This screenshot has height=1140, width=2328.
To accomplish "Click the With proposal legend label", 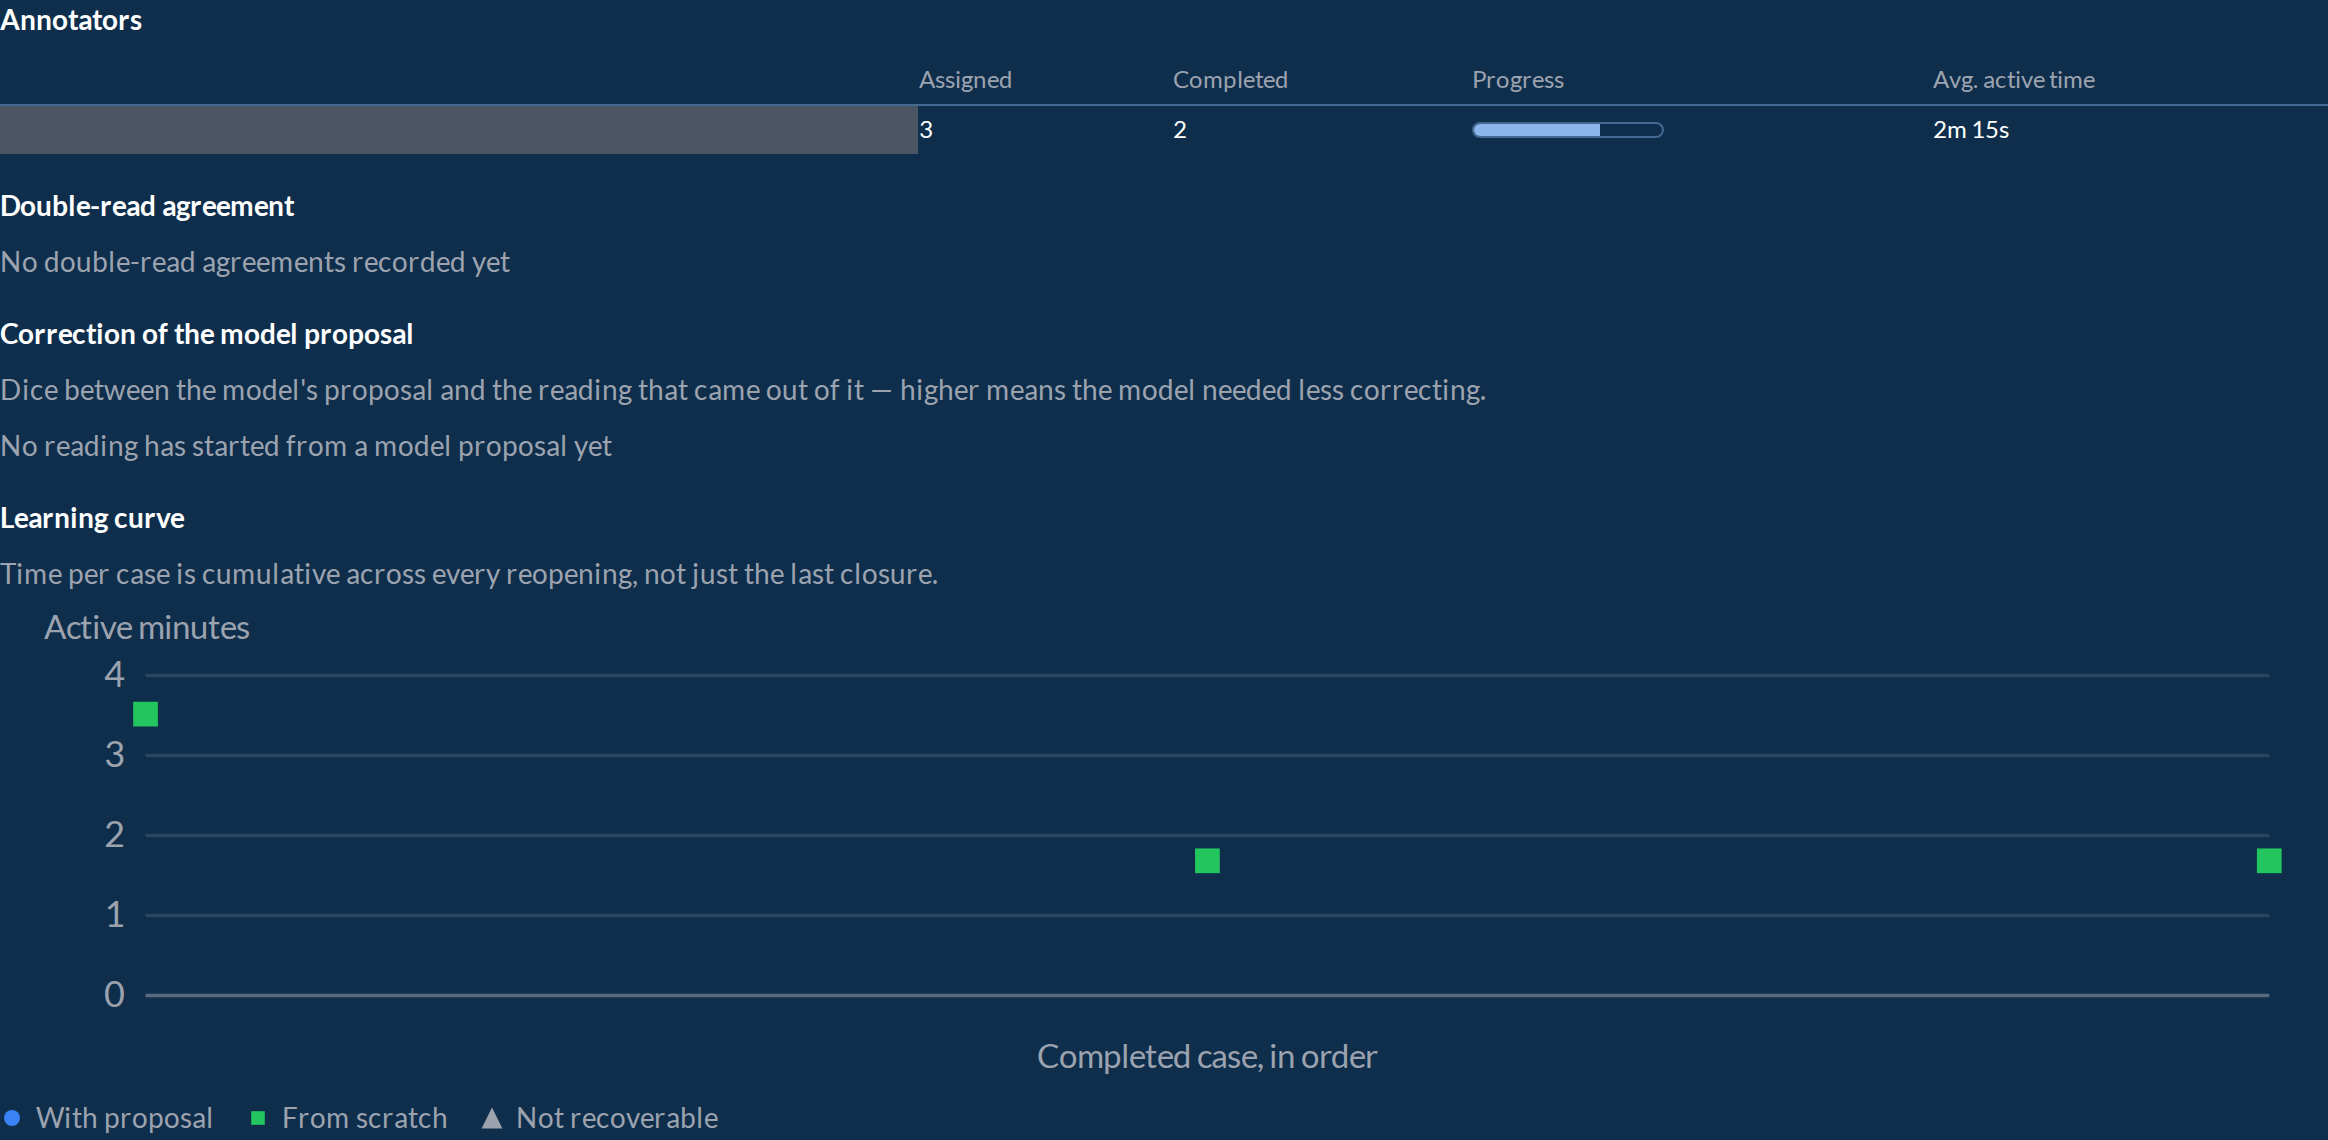I will coord(124,1118).
